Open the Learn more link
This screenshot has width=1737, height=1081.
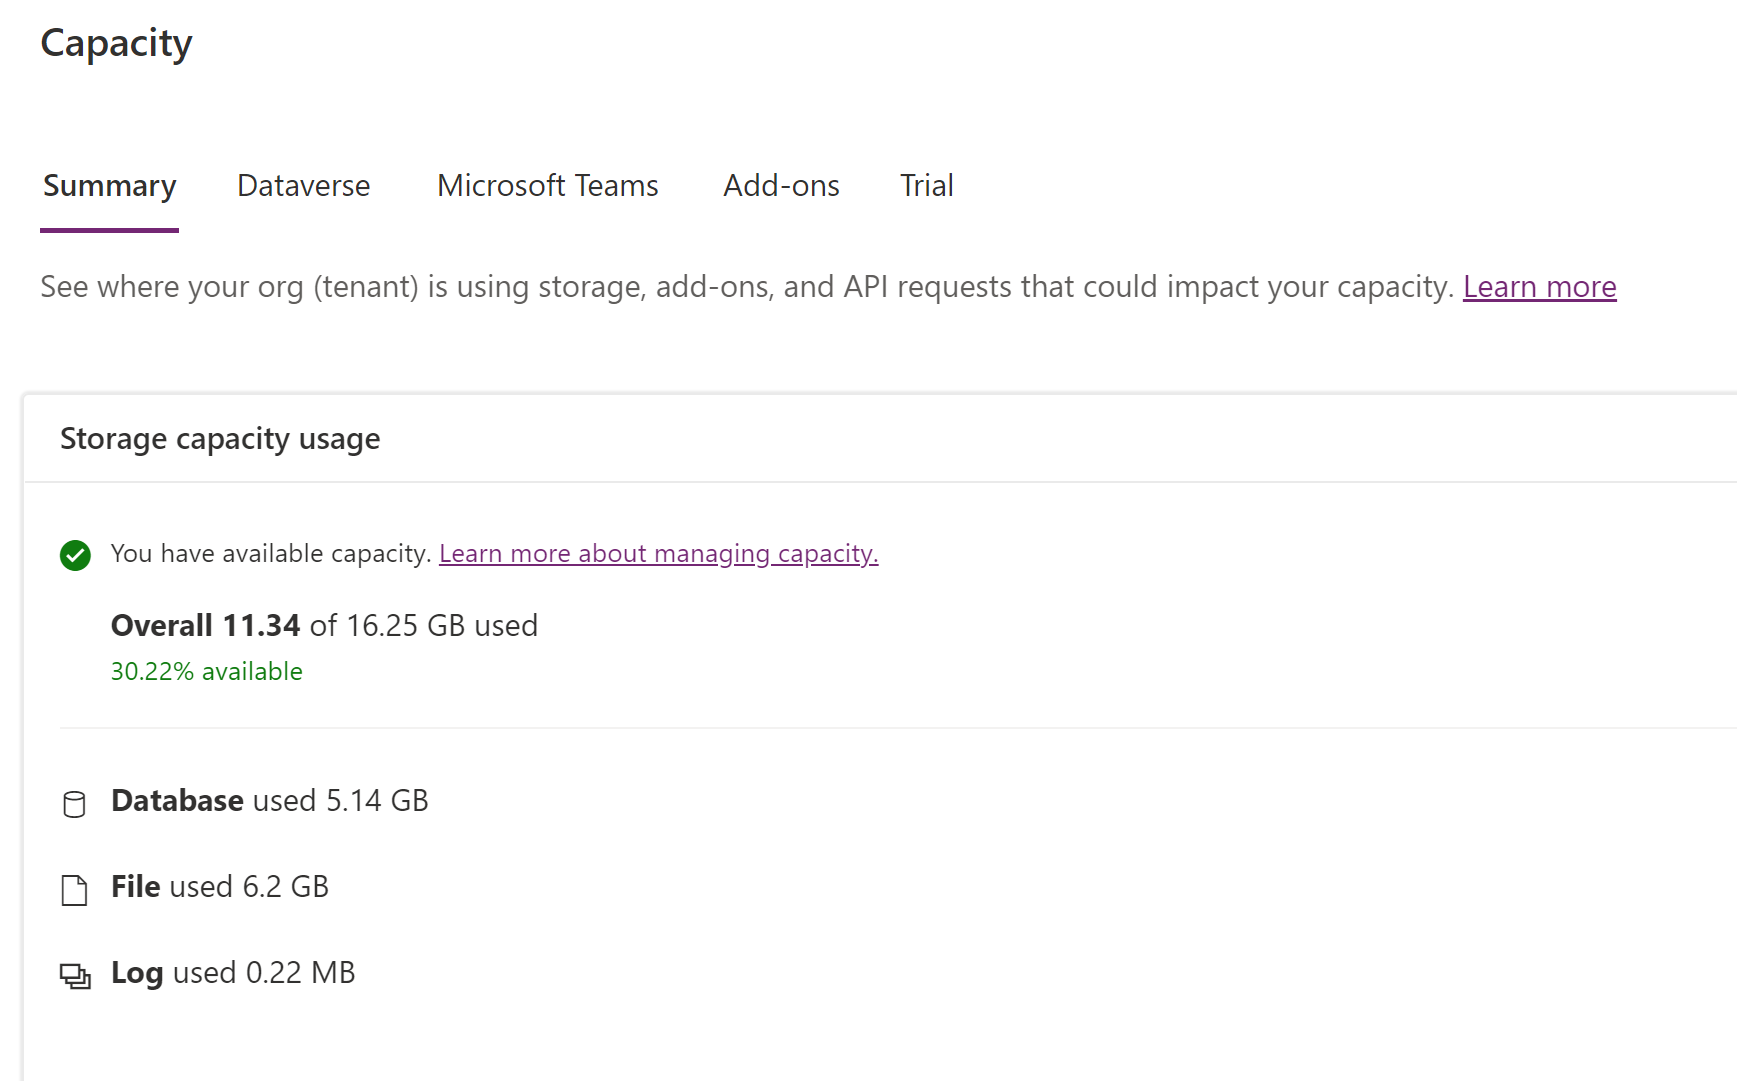1539,287
